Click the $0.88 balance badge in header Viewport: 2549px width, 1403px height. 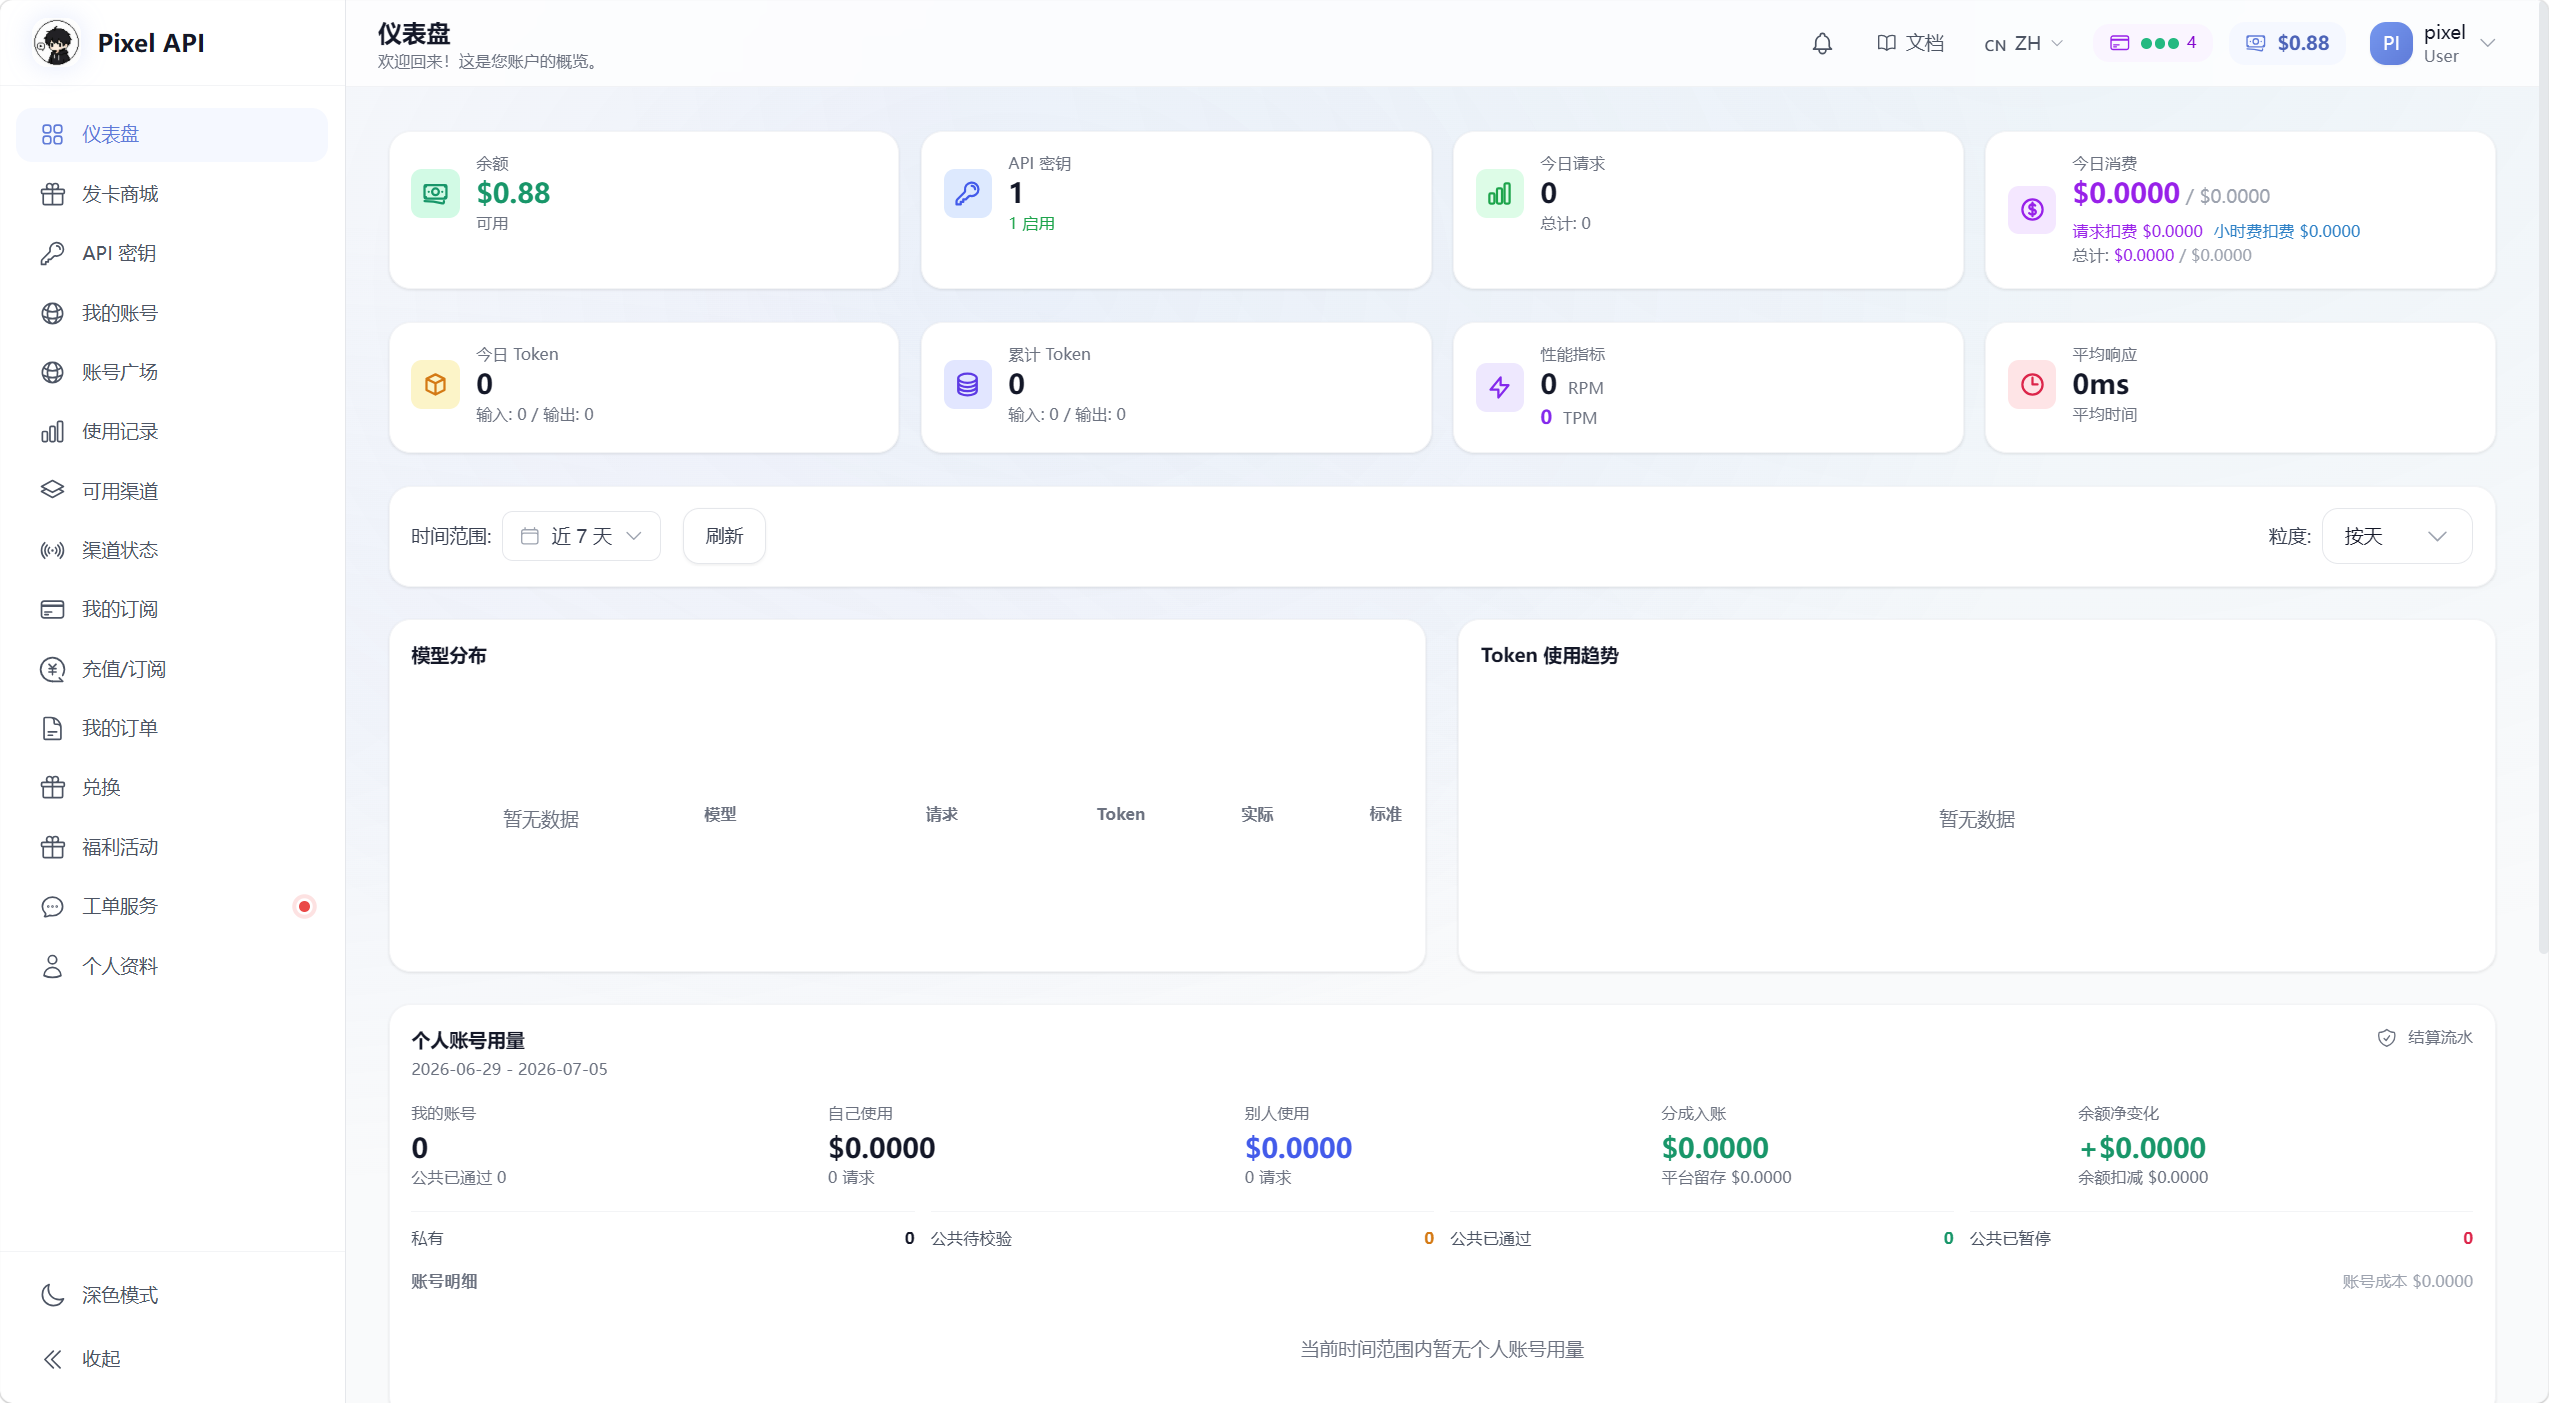coord(2287,43)
